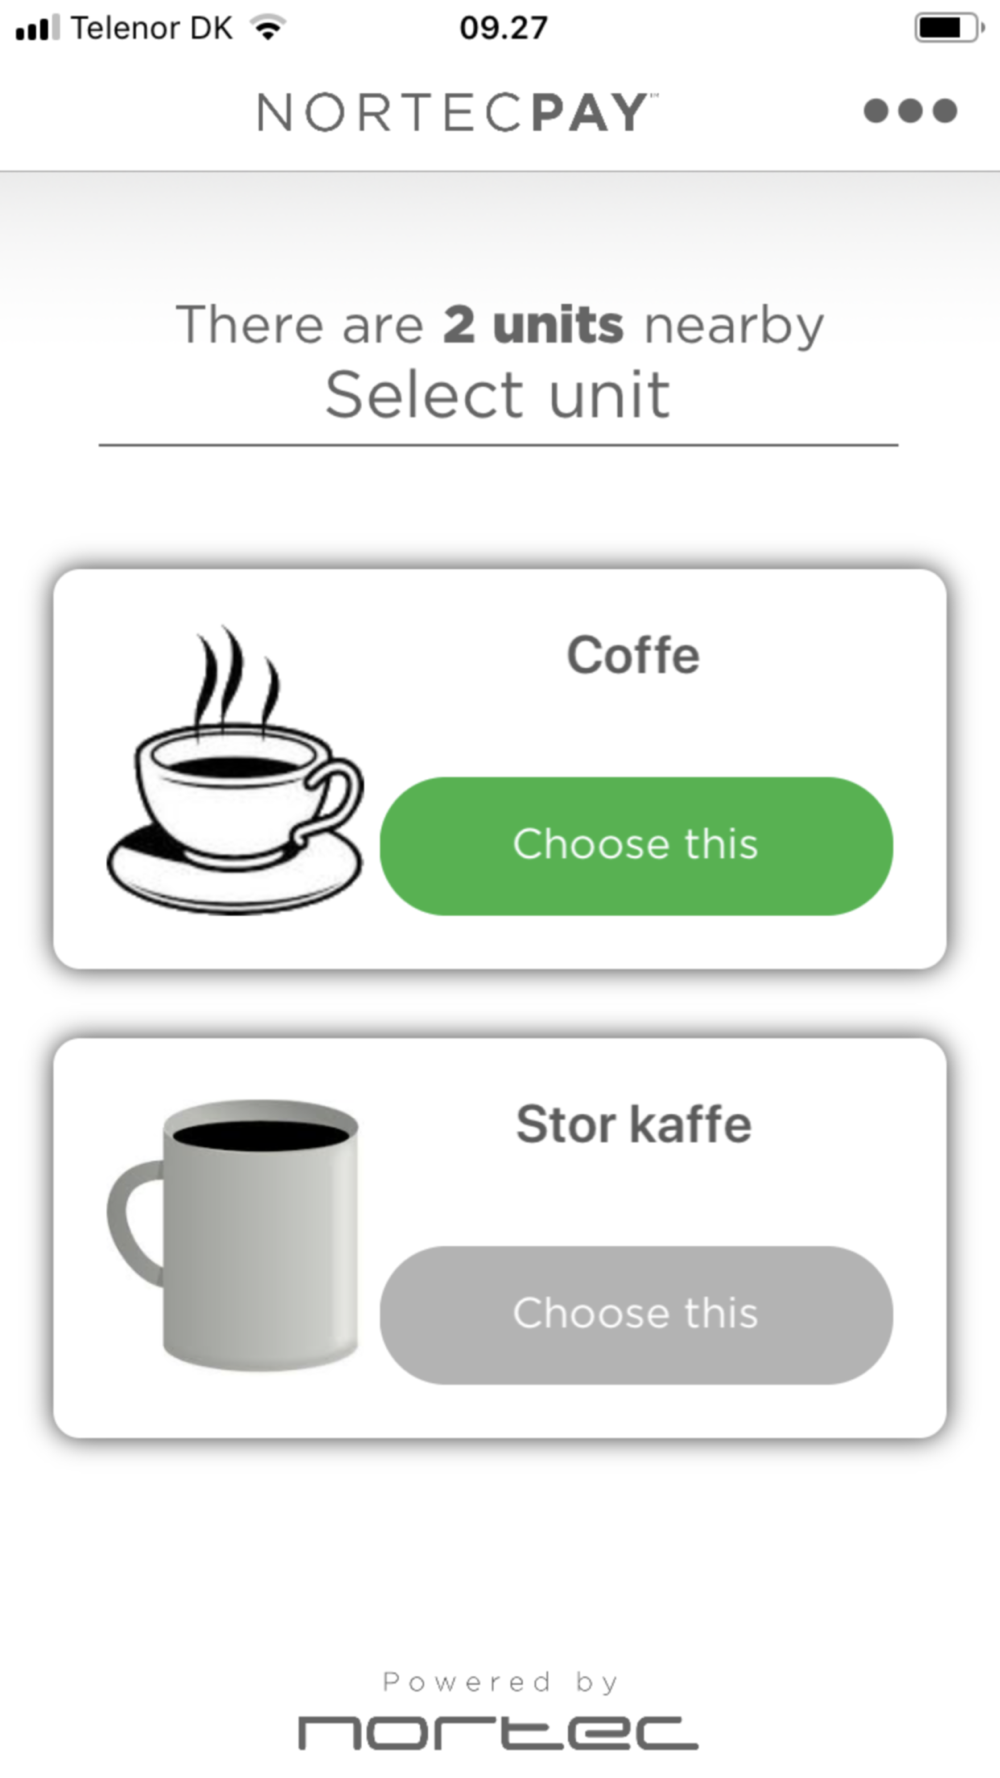Tap the steaming coffee cup icon
The width and height of the screenshot is (1000, 1778).
[235, 769]
